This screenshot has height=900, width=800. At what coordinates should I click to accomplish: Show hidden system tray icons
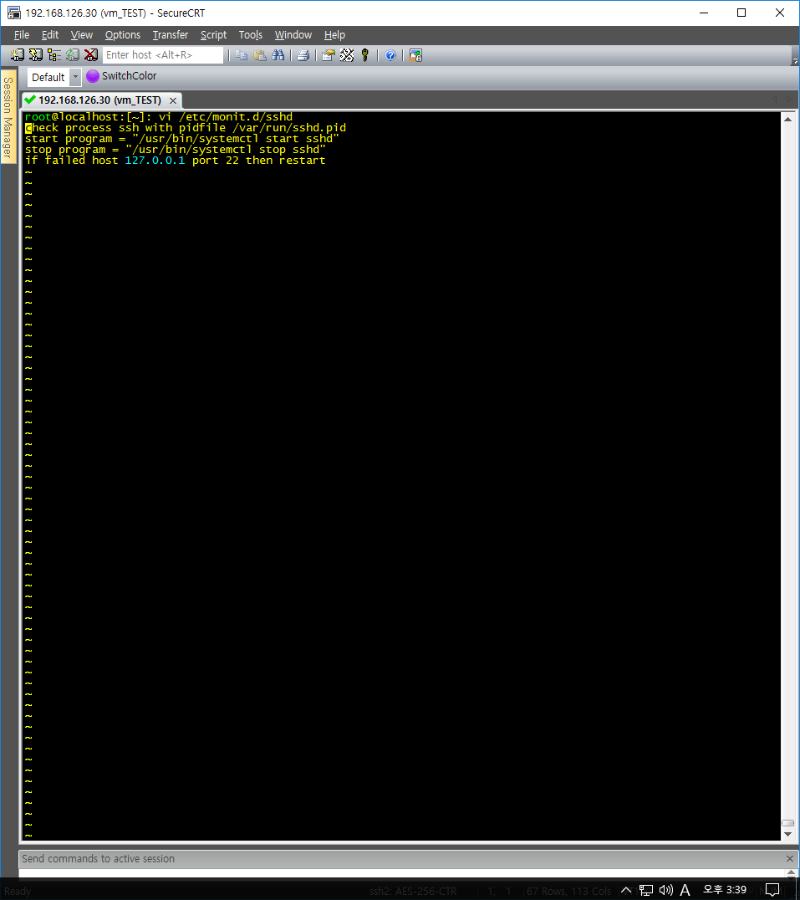pyautogui.click(x=626, y=890)
